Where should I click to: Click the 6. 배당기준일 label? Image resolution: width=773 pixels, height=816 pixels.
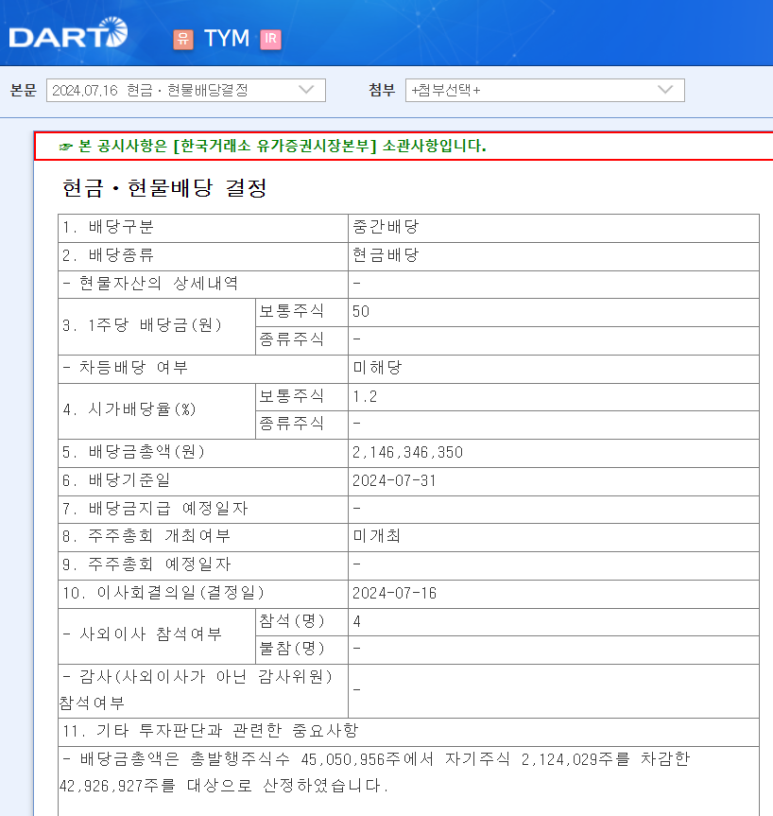coord(116,480)
